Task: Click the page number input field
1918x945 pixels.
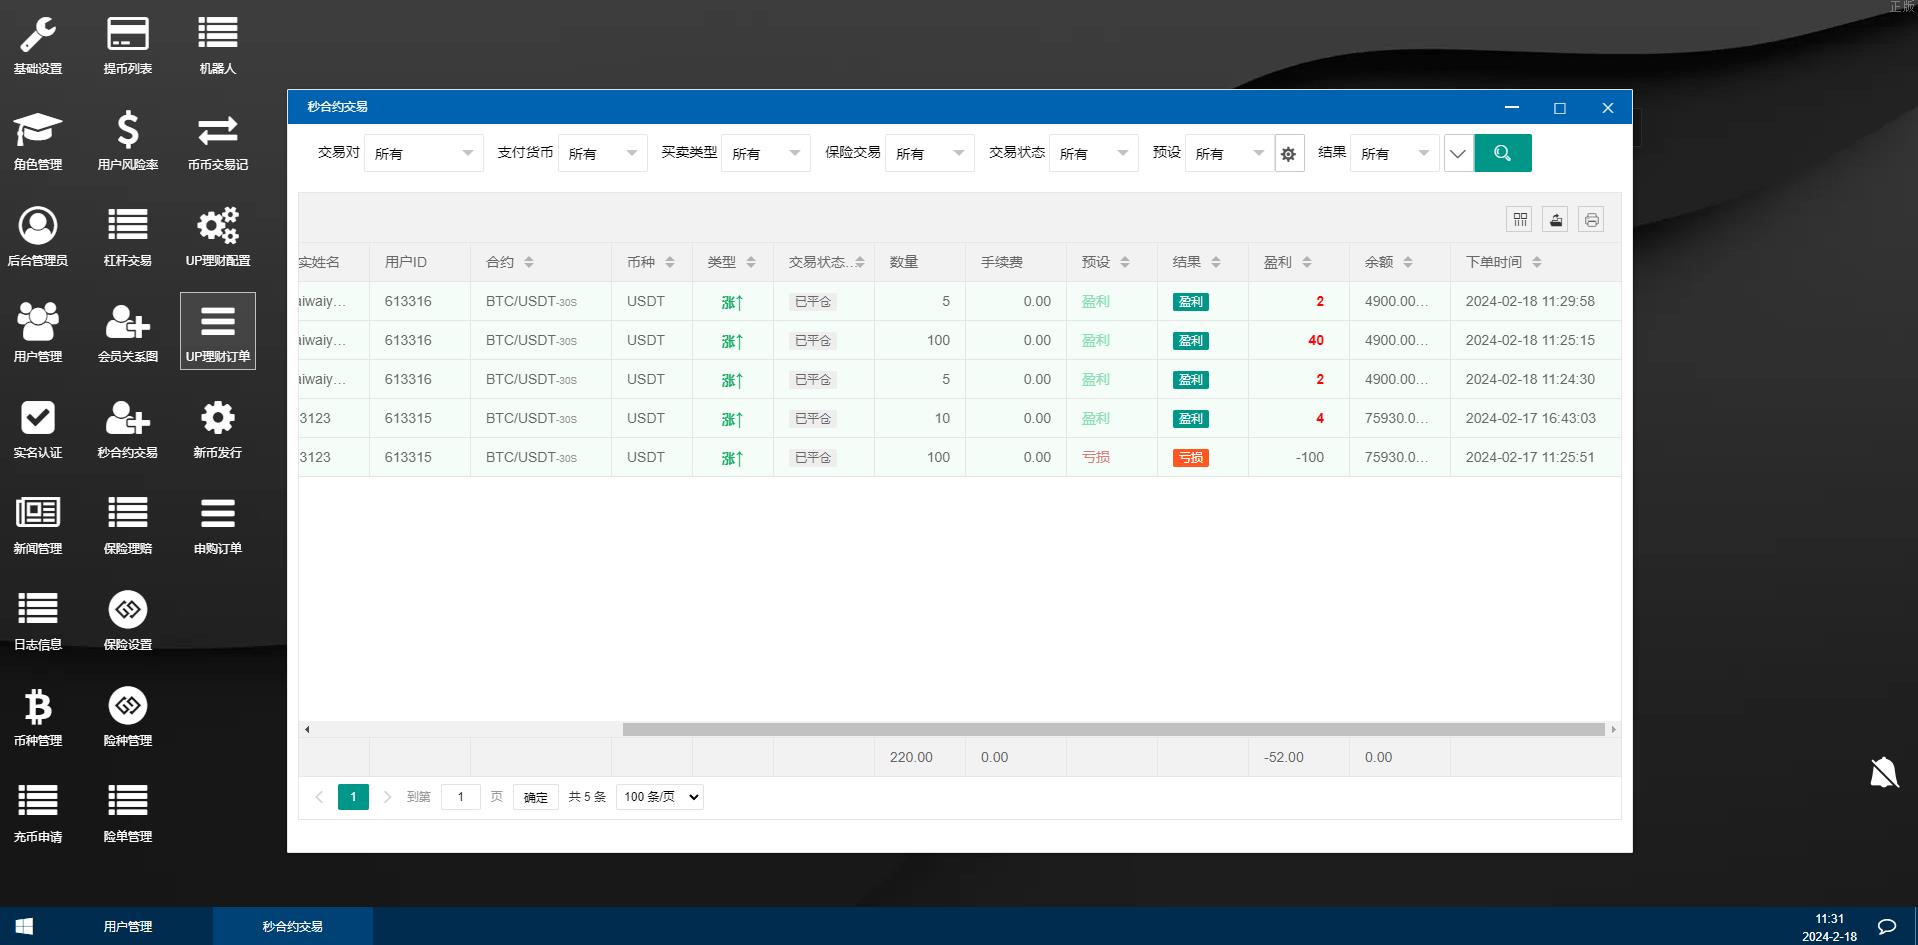Action: 460,796
